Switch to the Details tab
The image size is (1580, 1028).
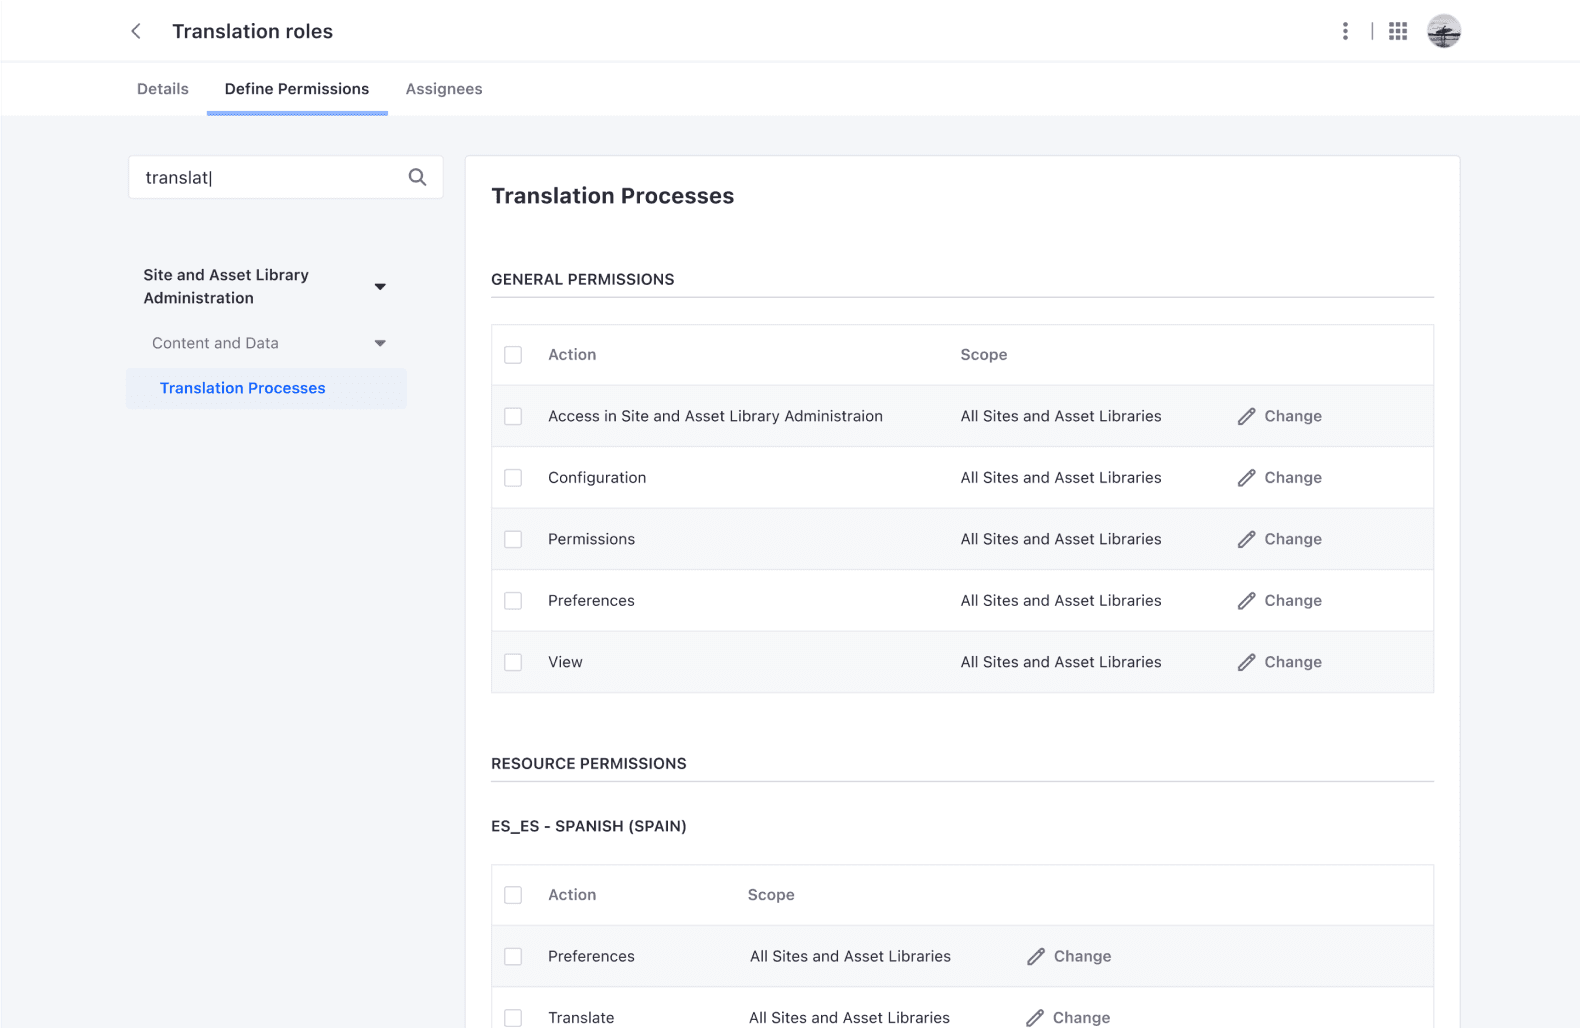(163, 89)
